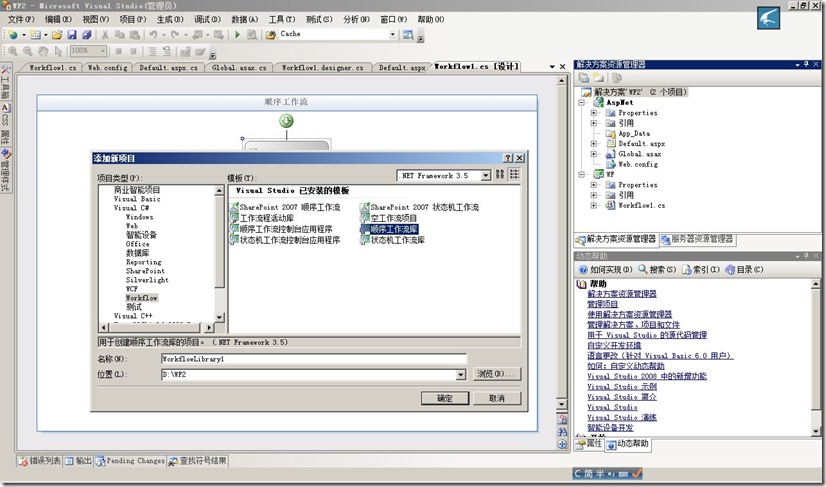Click the dialog help question mark button
826x487 pixels.
point(508,158)
